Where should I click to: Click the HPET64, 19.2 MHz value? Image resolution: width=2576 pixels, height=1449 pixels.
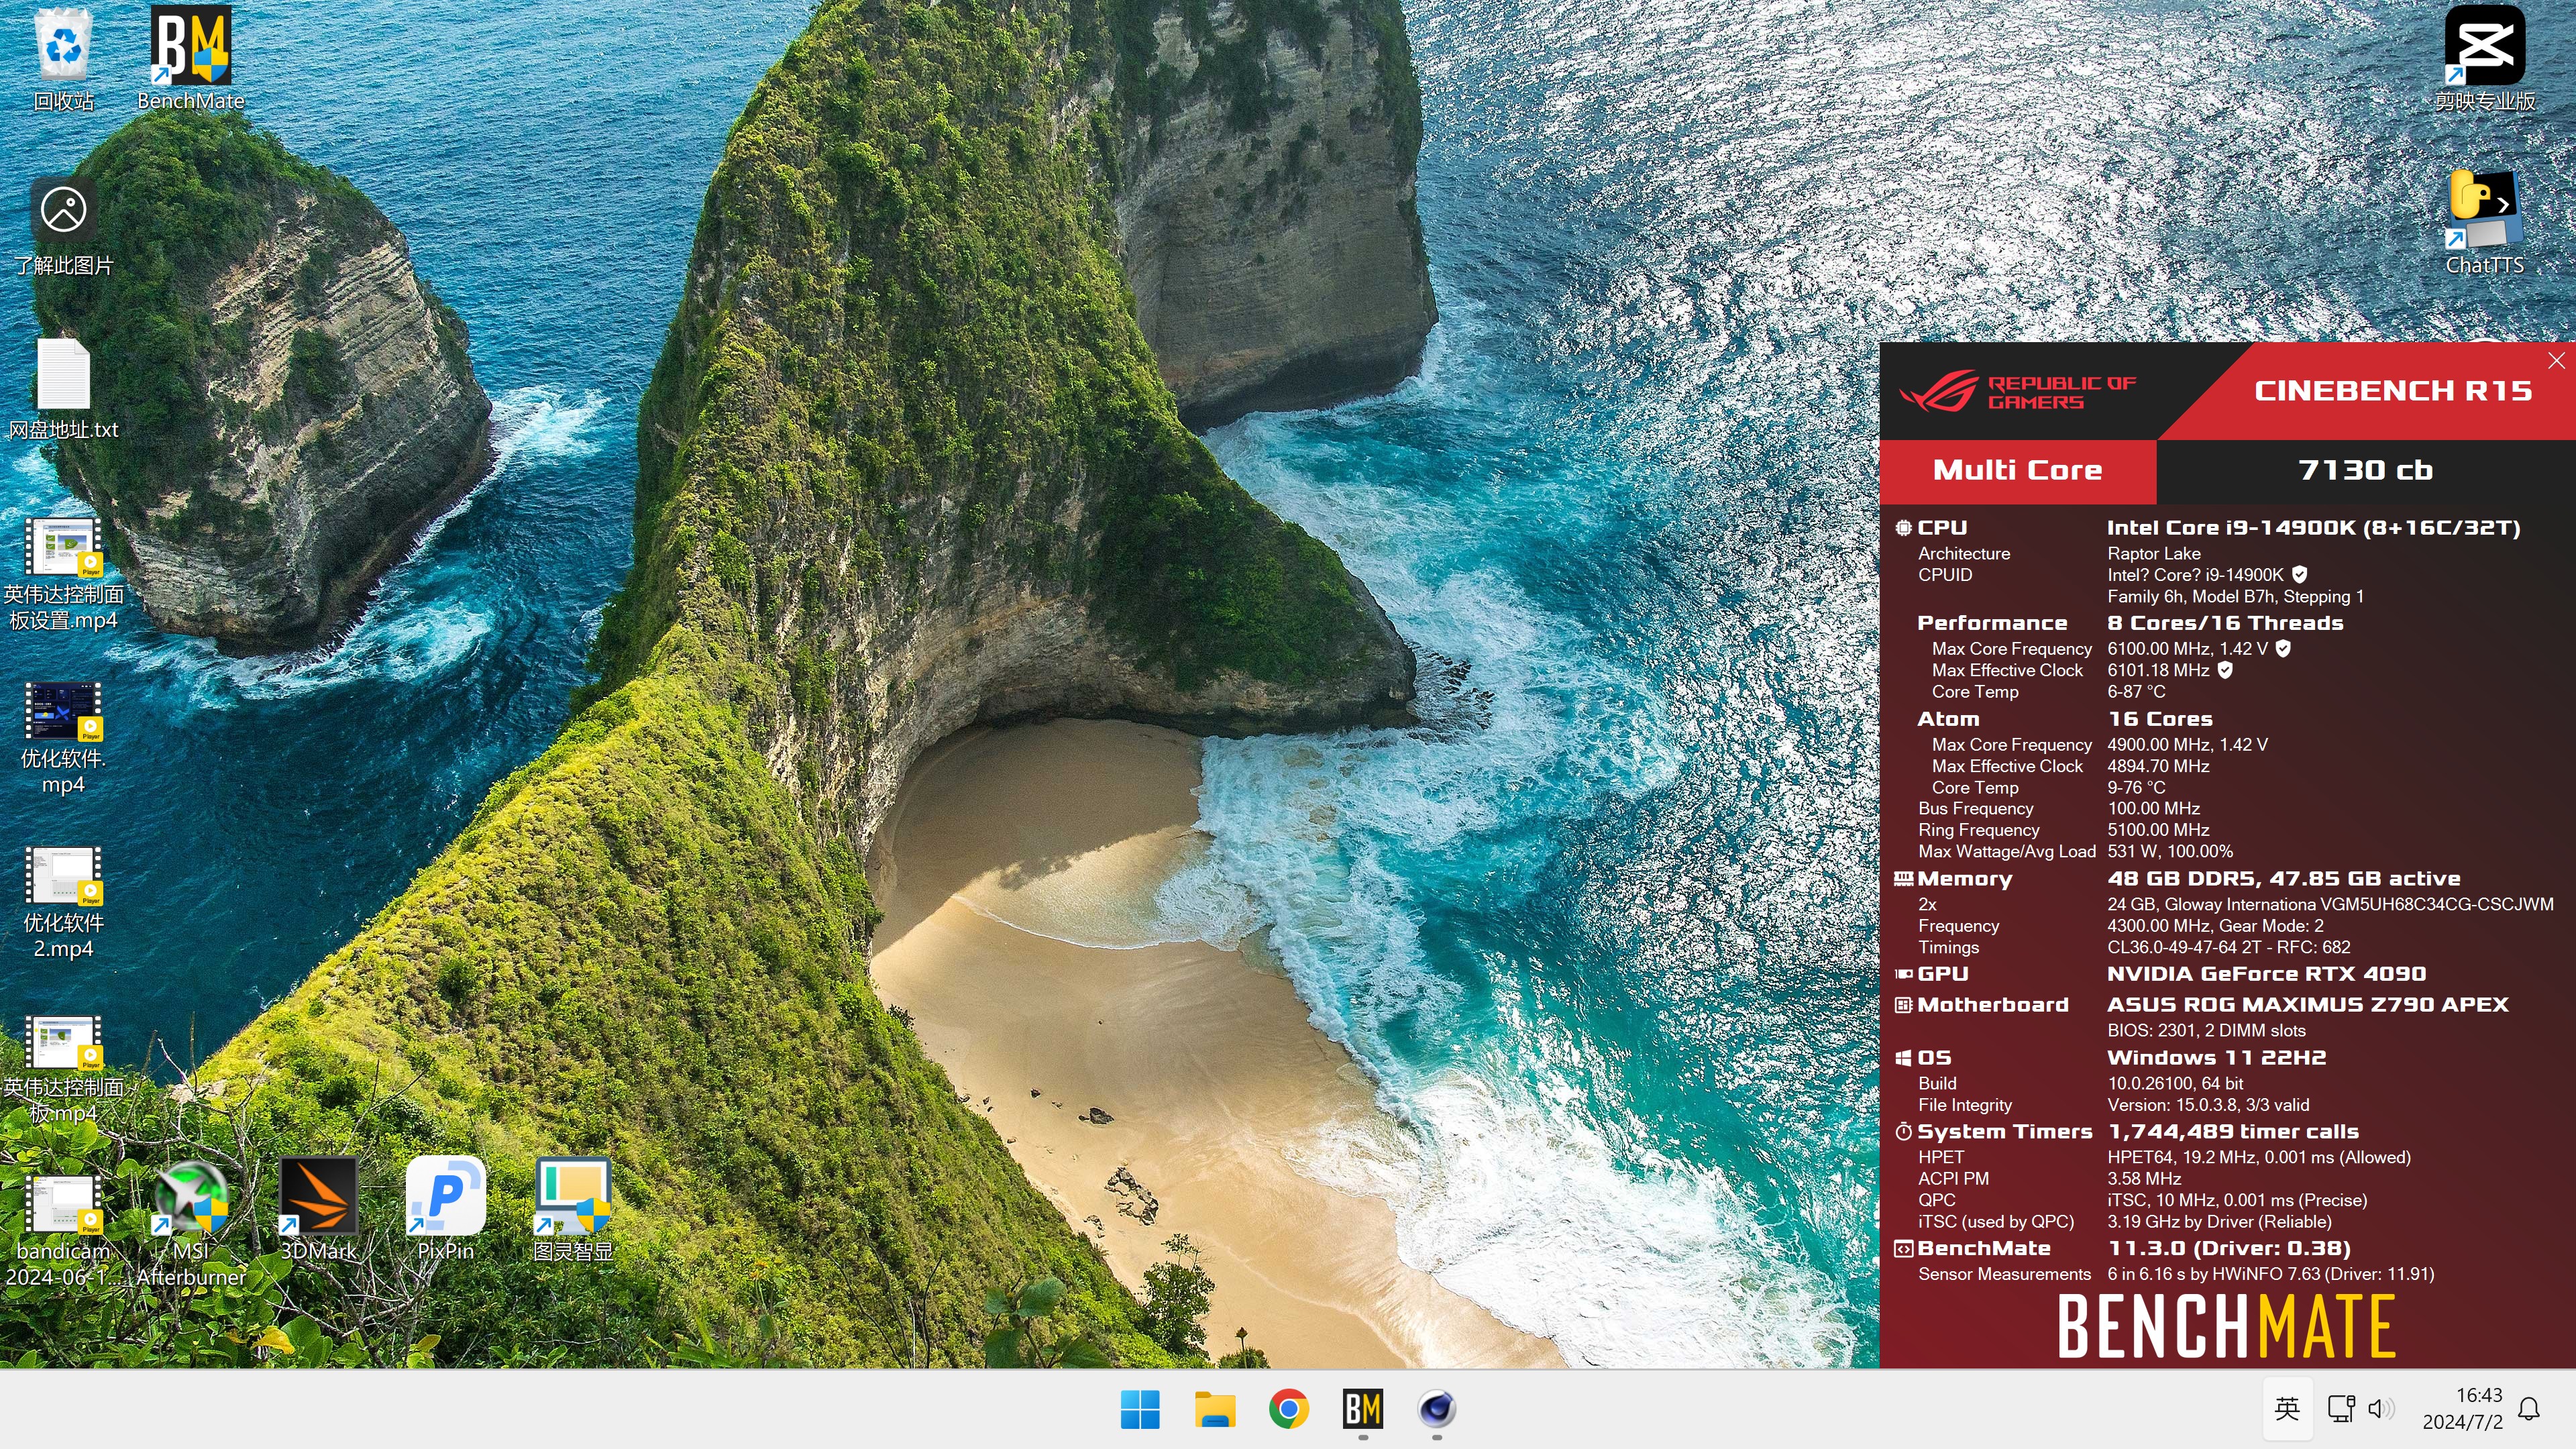point(2258,1157)
